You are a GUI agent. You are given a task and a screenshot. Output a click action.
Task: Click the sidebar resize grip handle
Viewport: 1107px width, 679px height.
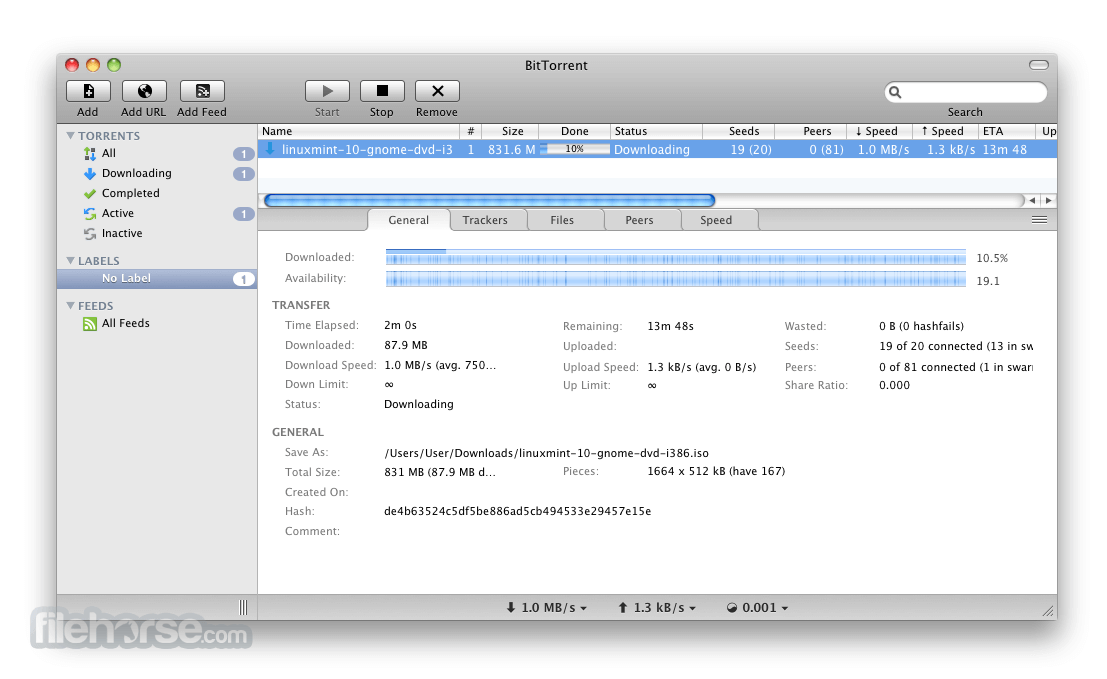tap(244, 608)
